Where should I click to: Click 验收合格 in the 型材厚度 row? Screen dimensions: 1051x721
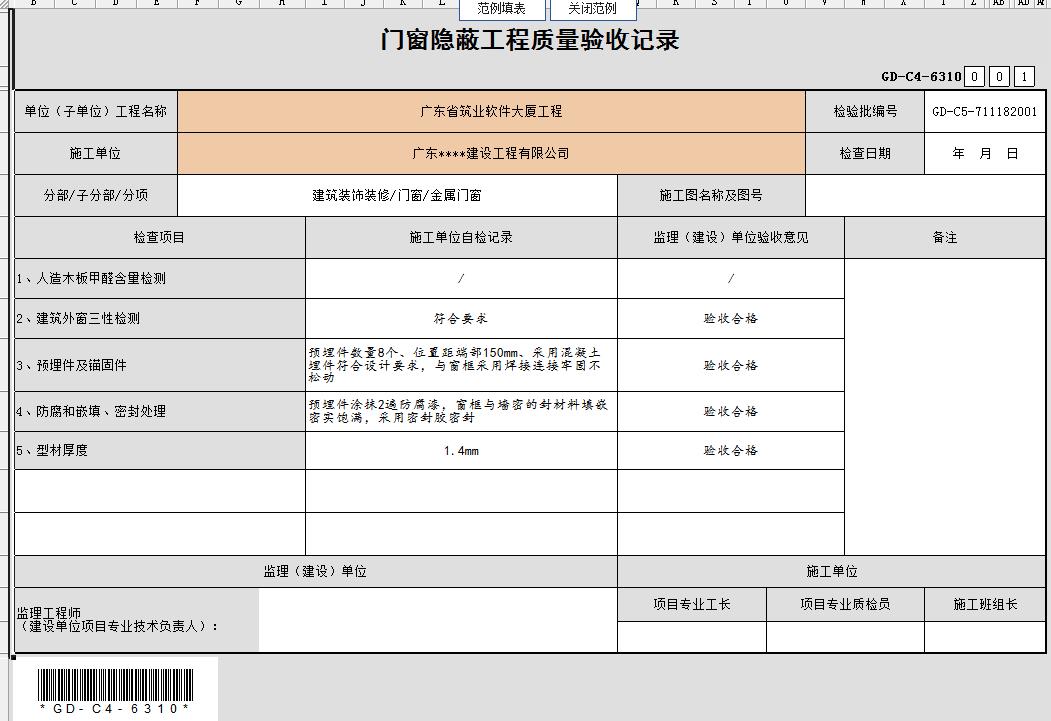(x=731, y=450)
